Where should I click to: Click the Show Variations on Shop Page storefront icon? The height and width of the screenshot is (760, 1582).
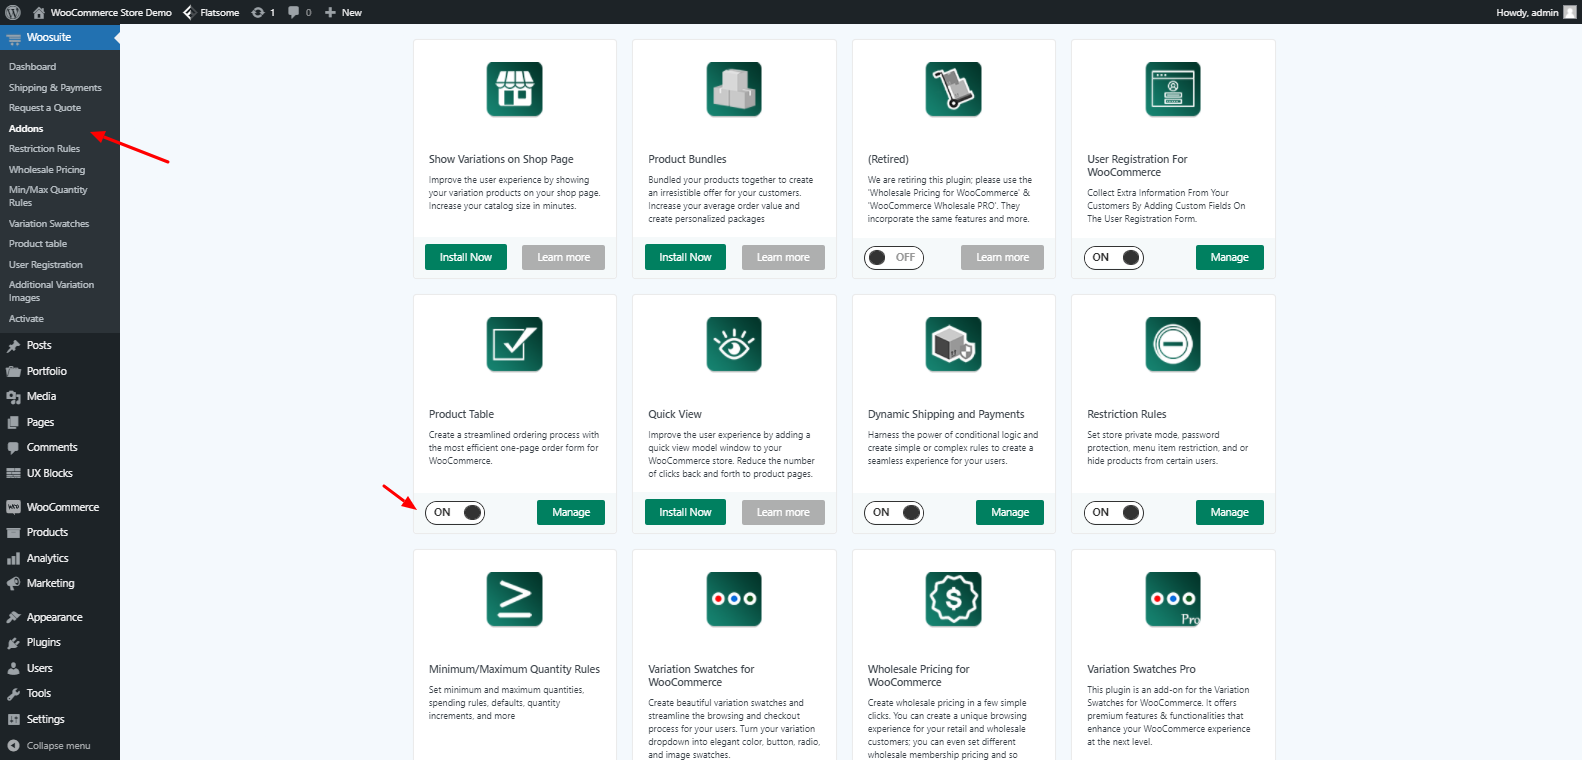point(515,89)
